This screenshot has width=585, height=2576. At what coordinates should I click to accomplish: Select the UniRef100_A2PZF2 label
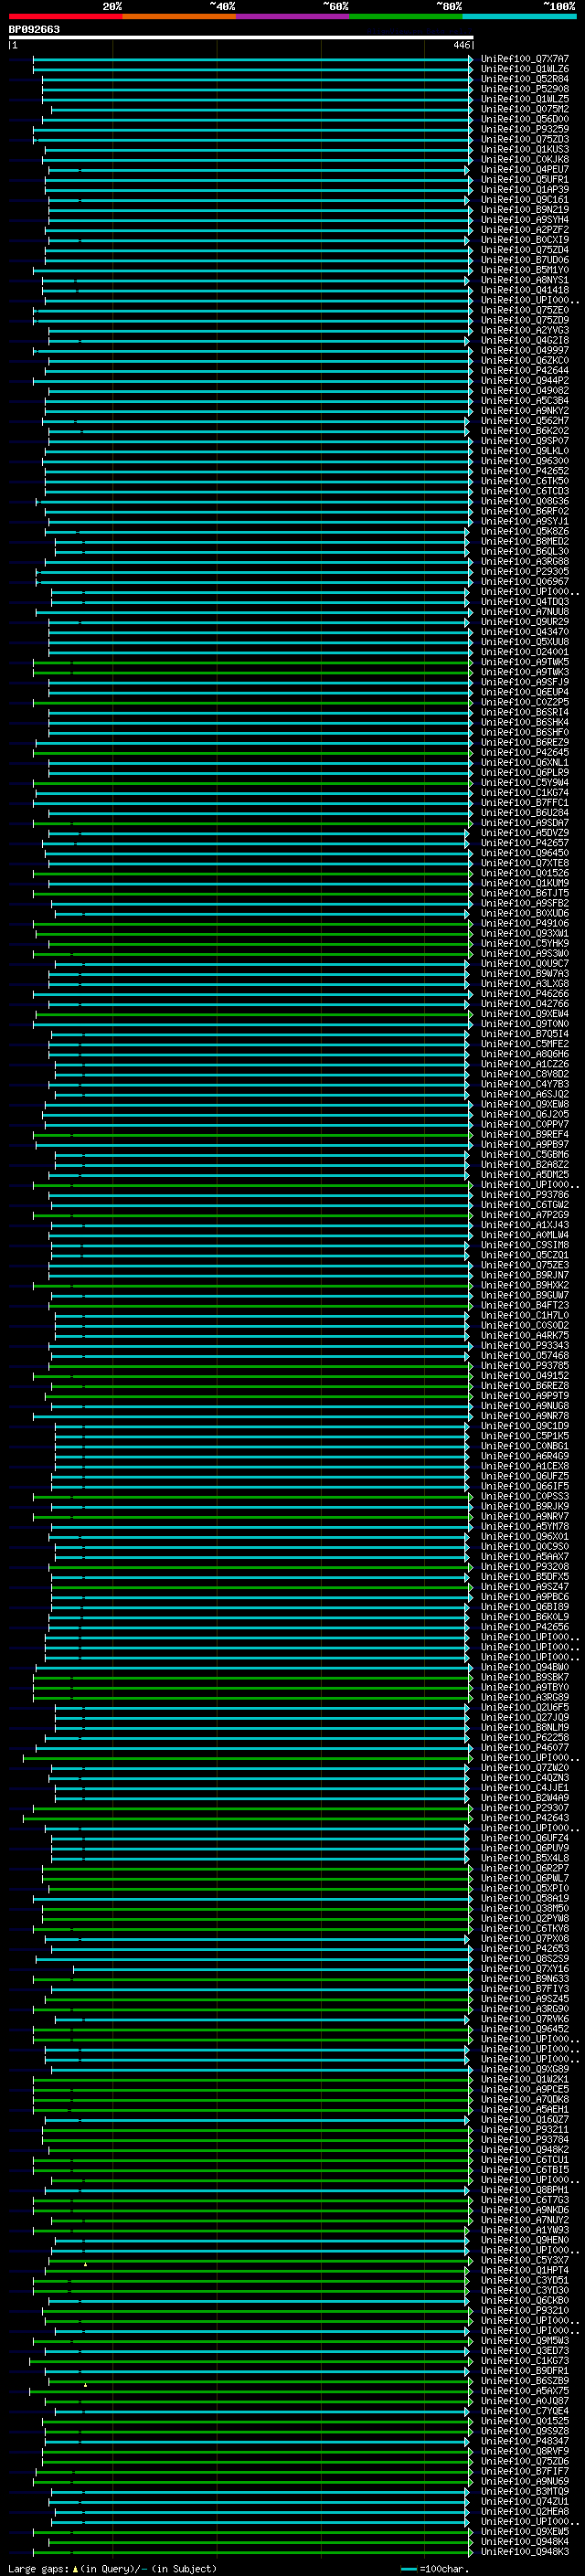pyautogui.click(x=524, y=230)
